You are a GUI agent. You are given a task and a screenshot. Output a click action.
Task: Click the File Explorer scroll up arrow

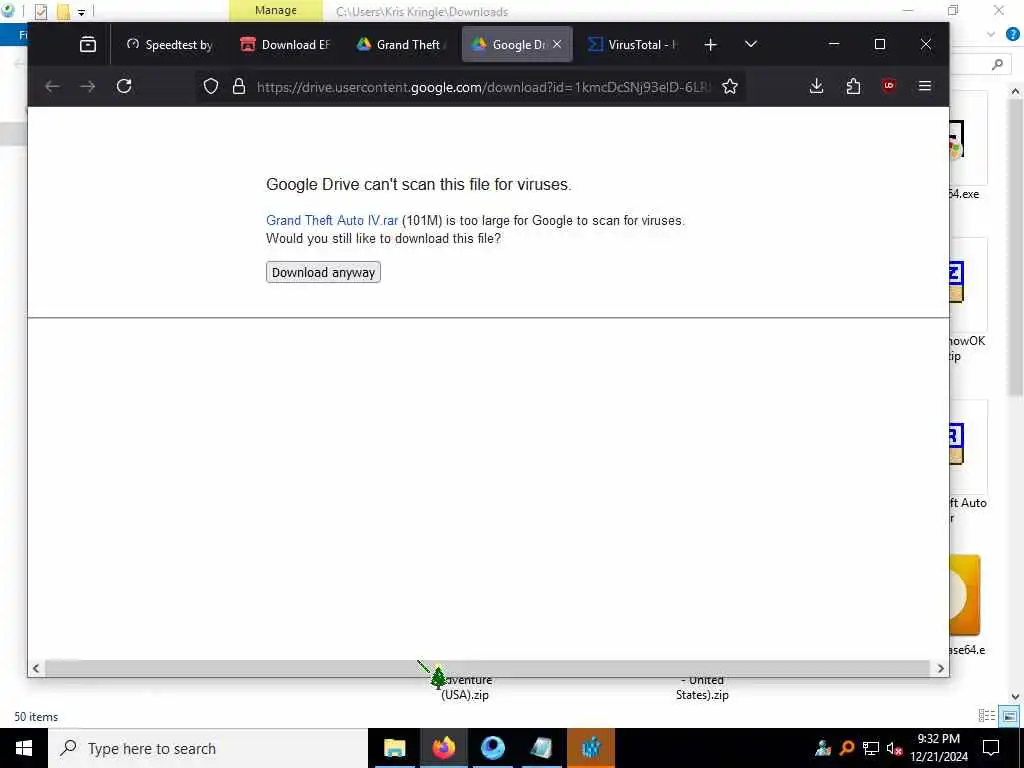click(1016, 92)
